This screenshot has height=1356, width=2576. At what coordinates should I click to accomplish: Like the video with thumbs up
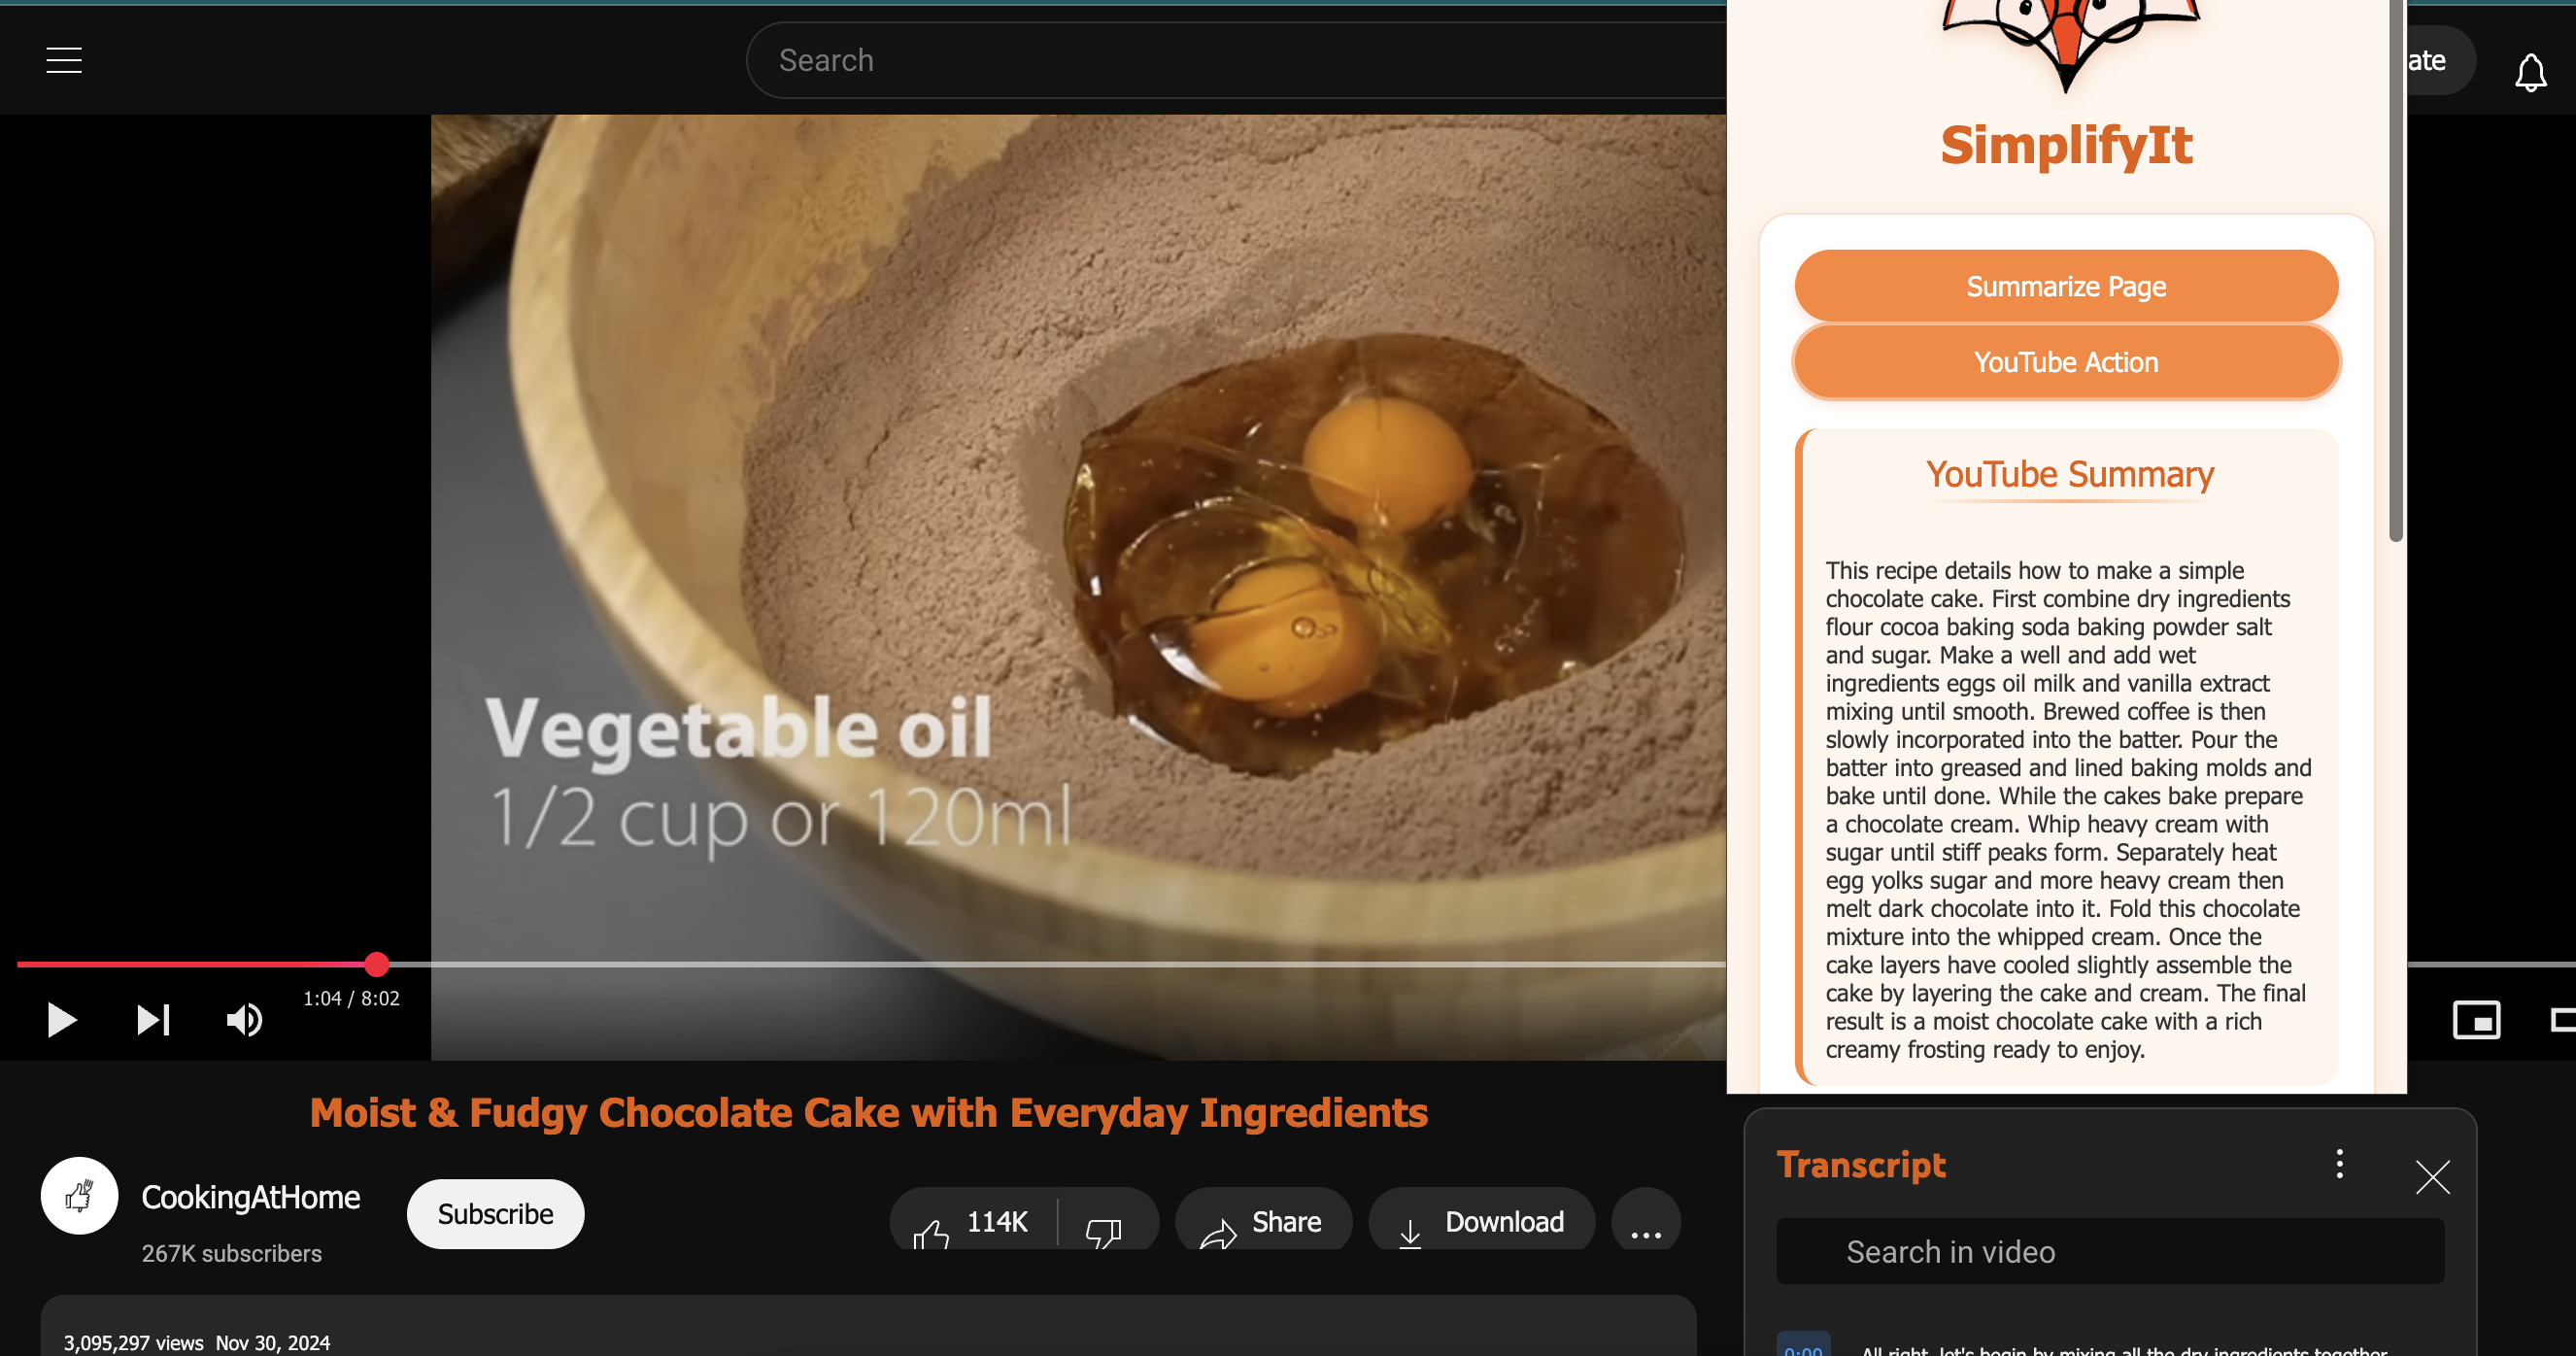[972, 1222]
